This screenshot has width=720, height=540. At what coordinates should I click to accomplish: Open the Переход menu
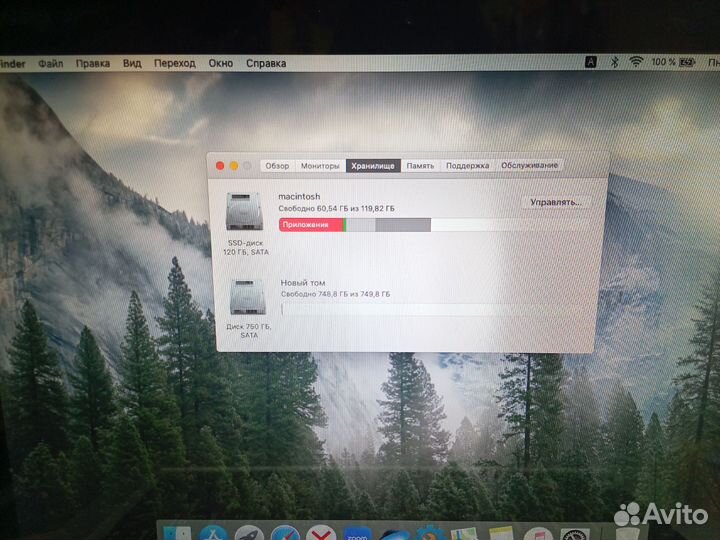tap(175, 63)
